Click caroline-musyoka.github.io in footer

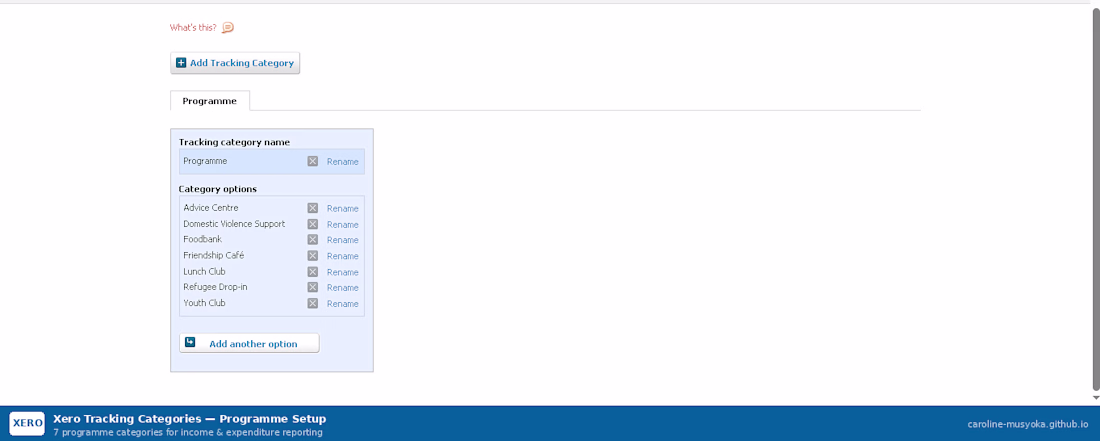[x=1028, y=424]
